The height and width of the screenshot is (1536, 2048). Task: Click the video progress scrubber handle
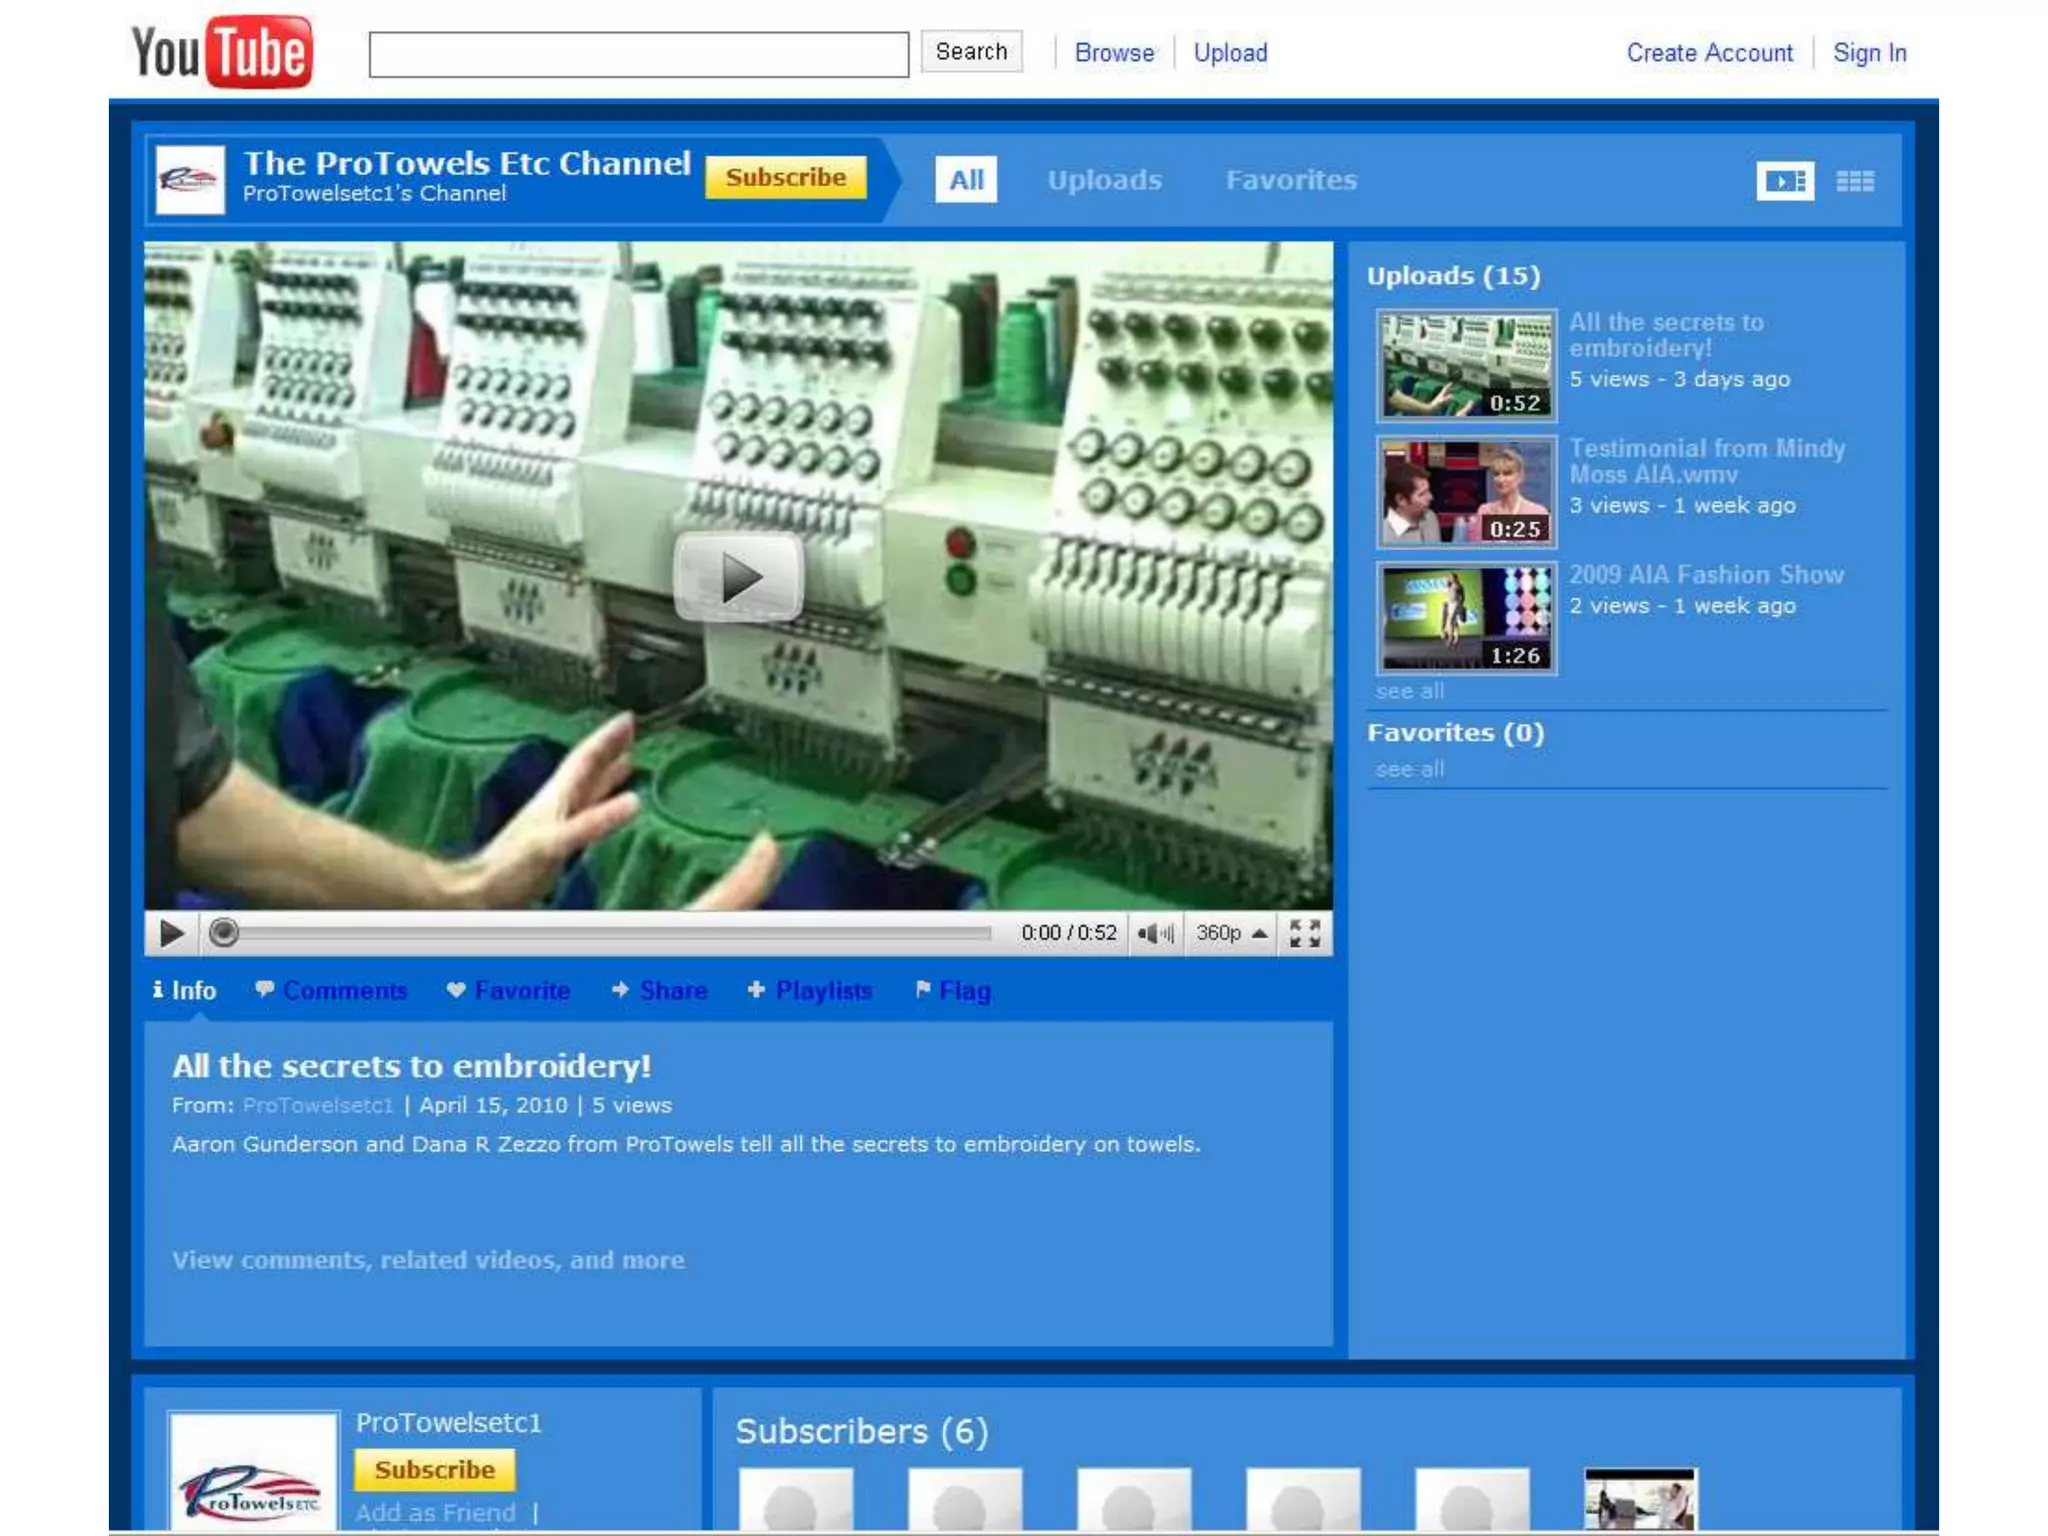point(224,933)
